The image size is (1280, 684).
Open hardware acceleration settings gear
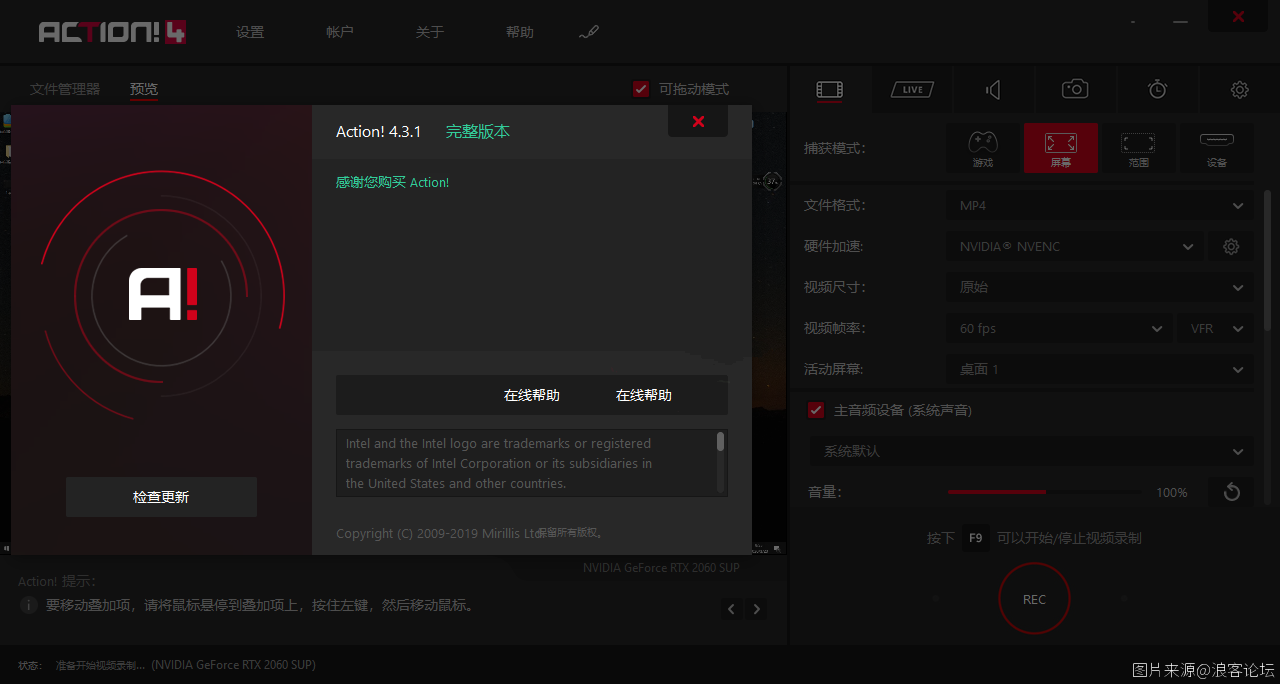[x=1231, y=246]
